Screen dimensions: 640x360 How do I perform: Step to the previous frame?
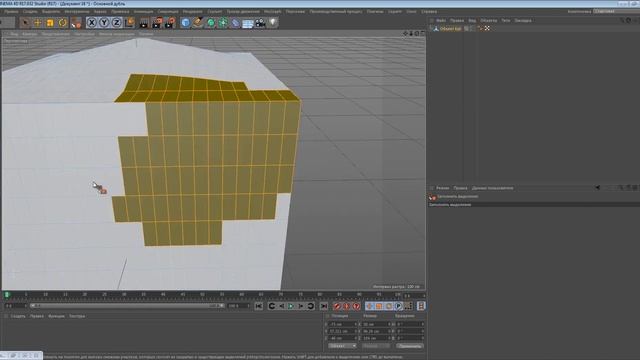281,306
